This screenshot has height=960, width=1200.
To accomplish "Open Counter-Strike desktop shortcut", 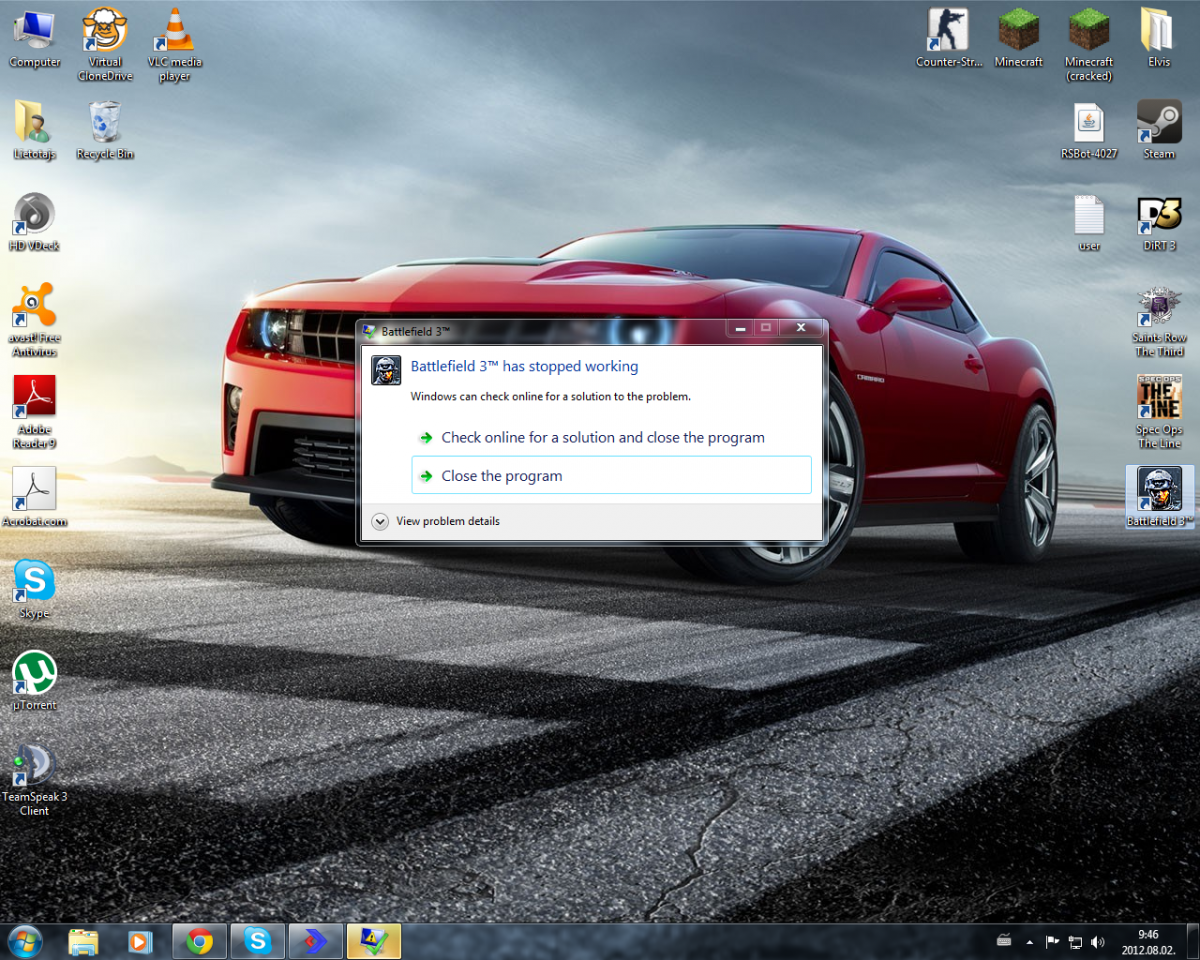I will coord(949,38).
